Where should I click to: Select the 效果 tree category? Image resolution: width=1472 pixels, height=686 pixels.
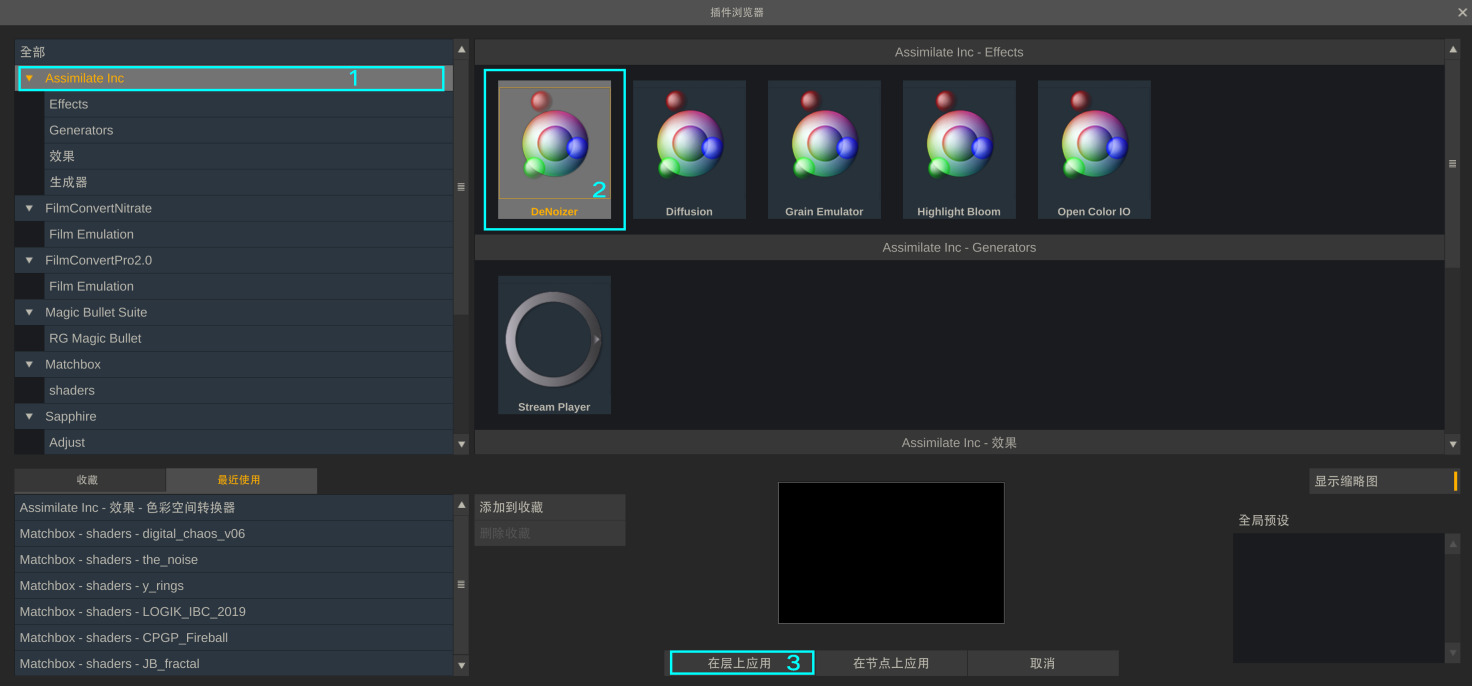(248, 156)
